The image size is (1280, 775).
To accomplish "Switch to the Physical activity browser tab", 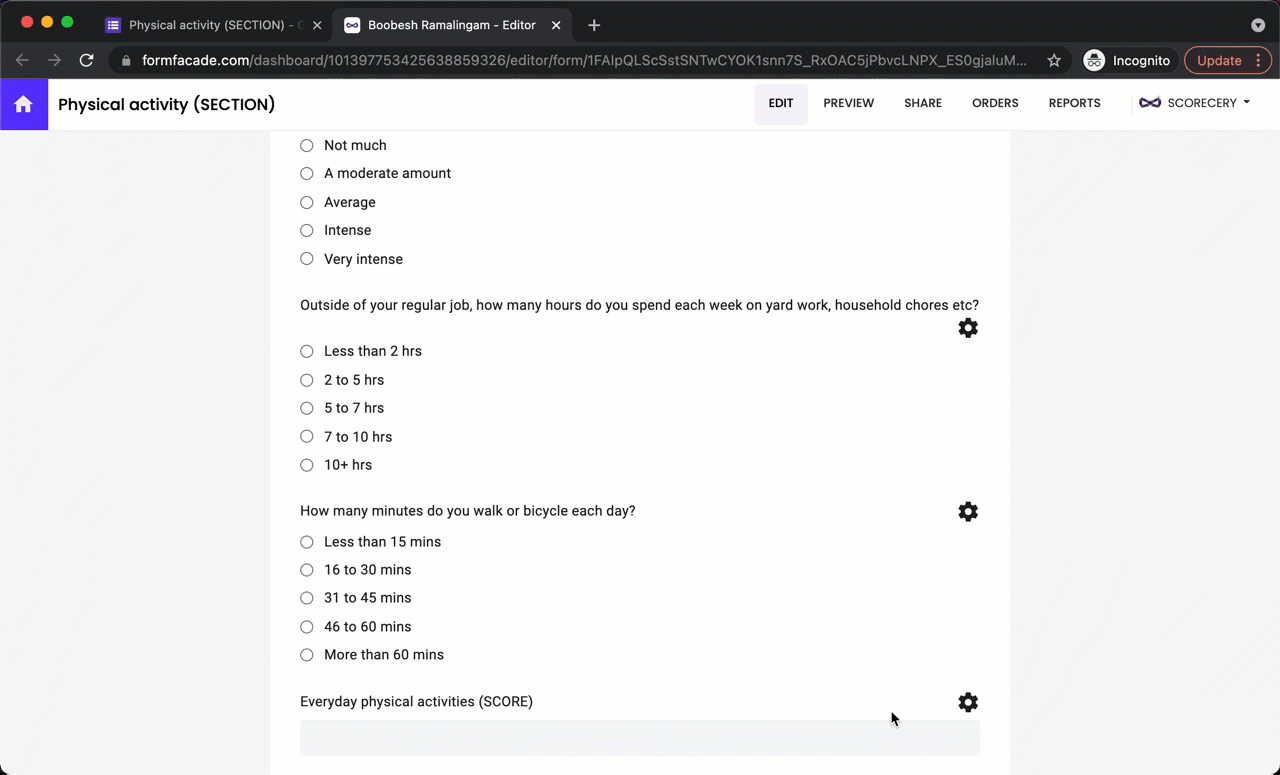I will tap(210, 25).
